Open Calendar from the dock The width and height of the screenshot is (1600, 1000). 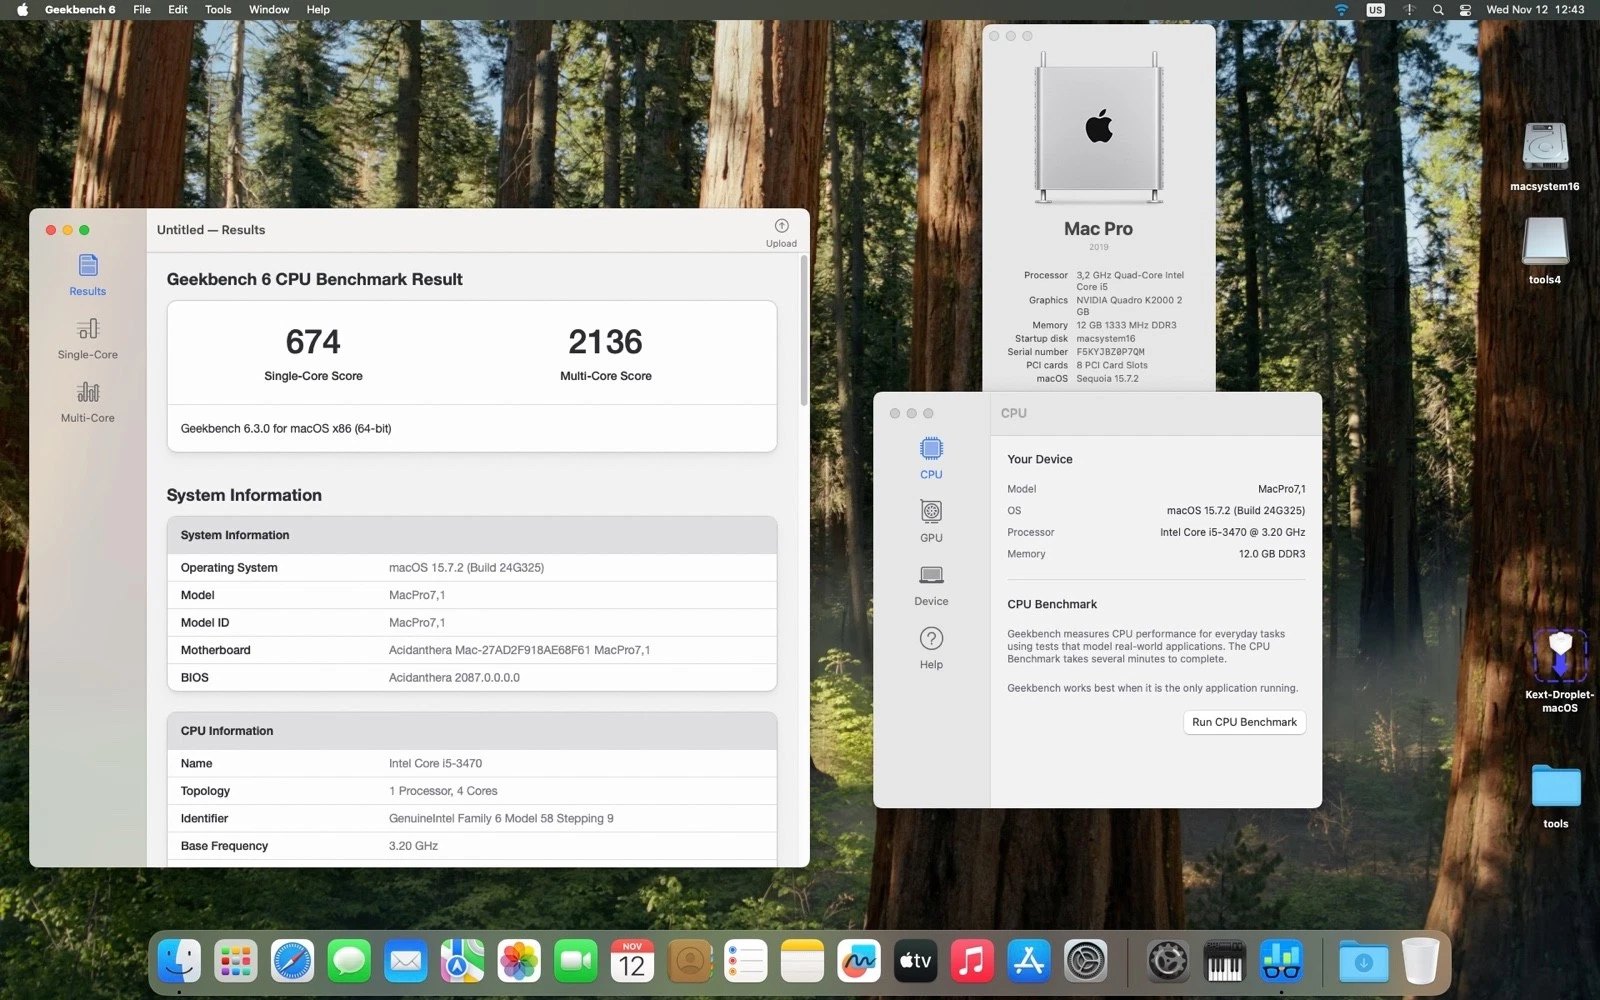632,962
